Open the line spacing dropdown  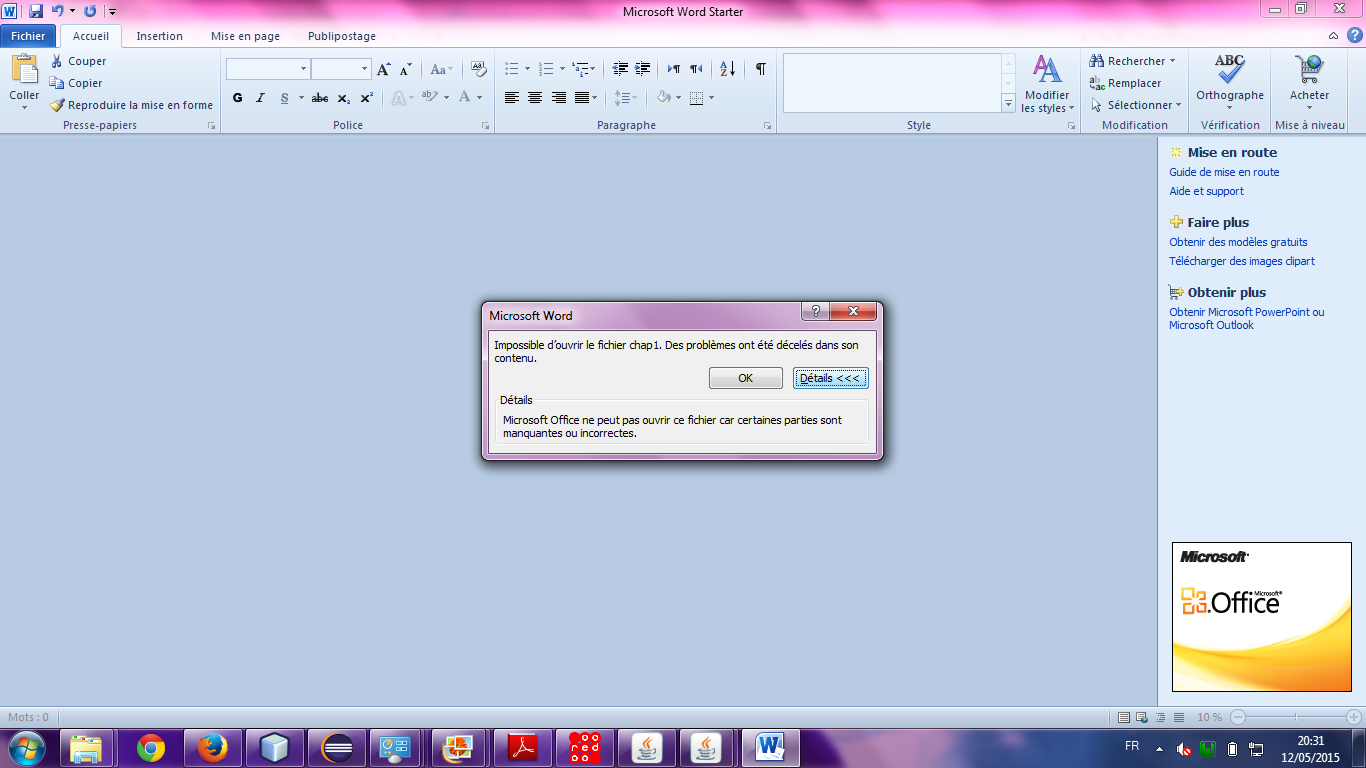pyautogui.click(x=625, y=98)
